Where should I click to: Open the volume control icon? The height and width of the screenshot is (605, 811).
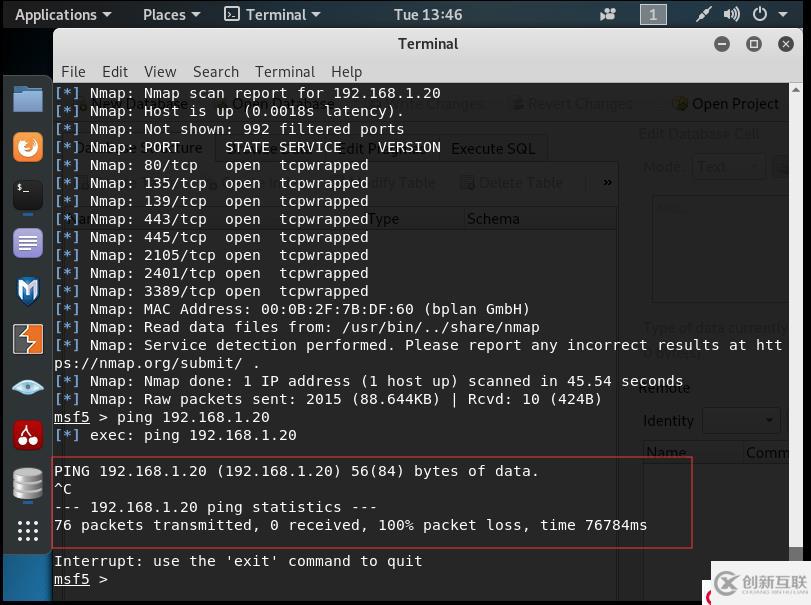pos(731,14)
